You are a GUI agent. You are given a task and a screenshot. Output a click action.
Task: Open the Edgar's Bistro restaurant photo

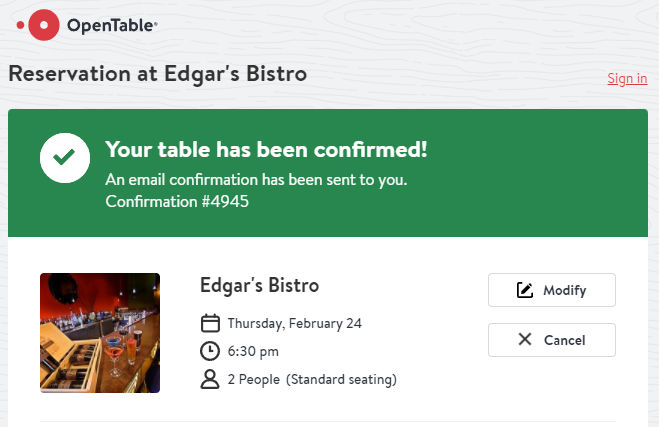click(100, 333)
